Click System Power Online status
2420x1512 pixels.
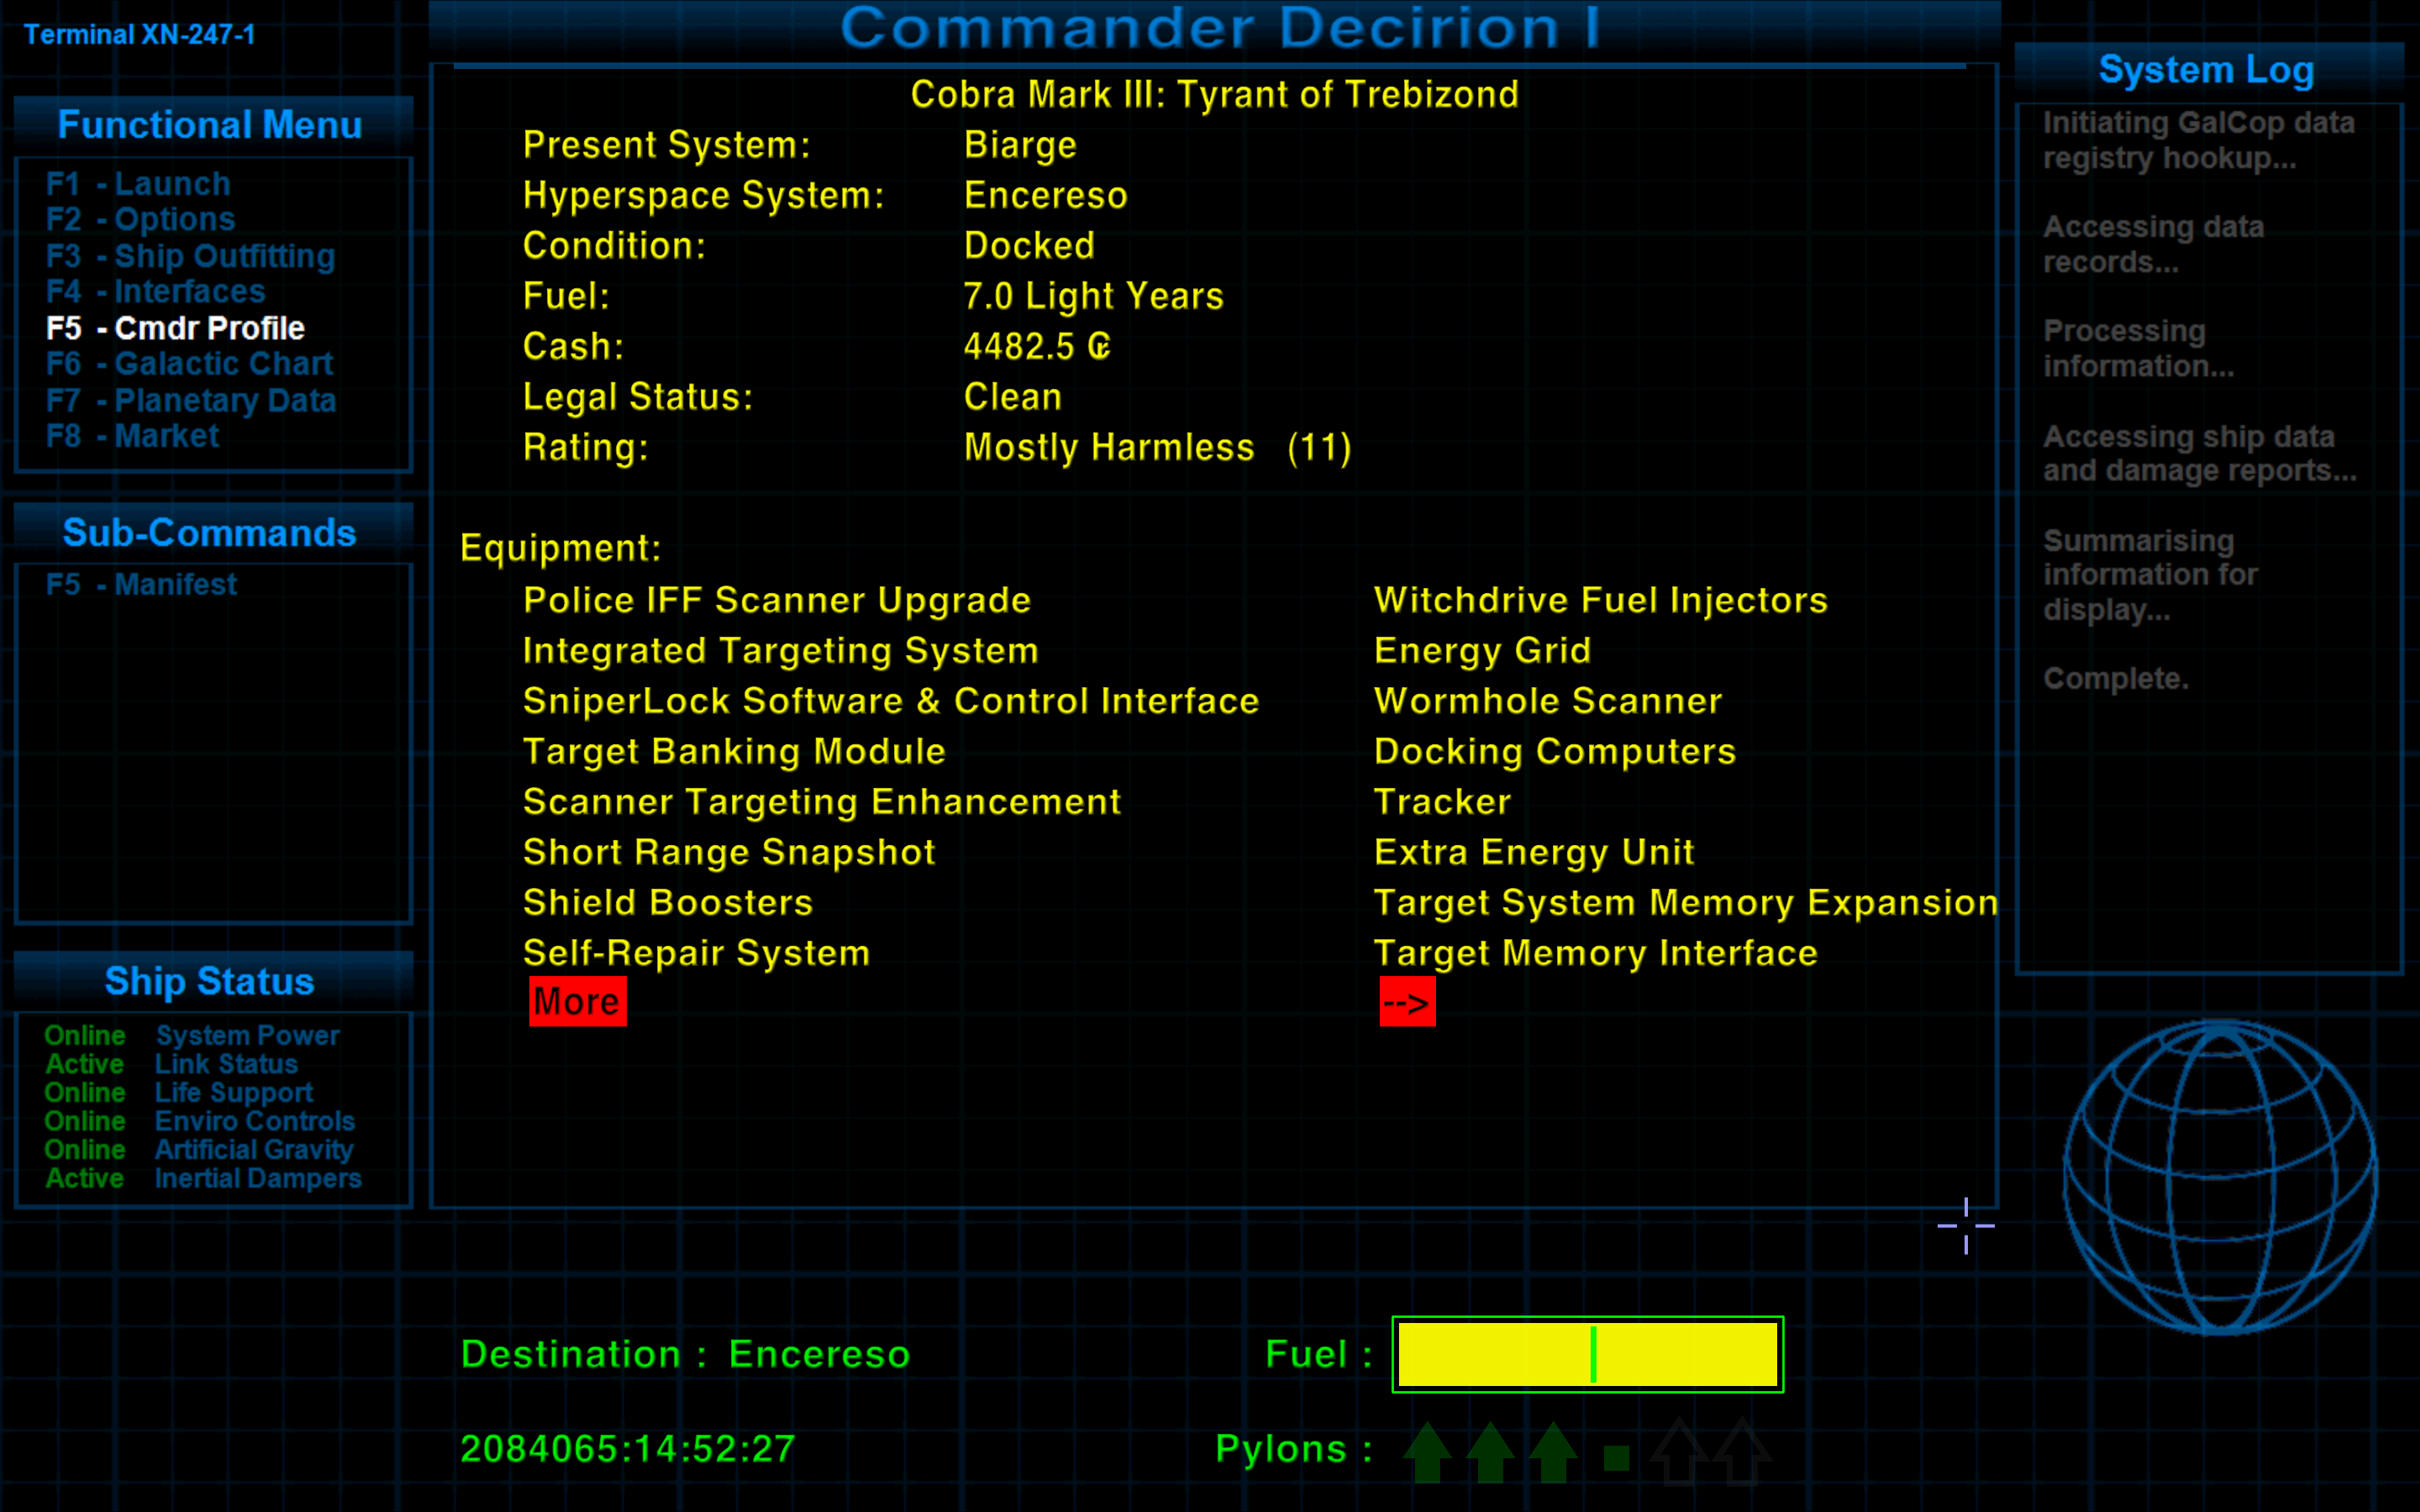pos(85,1035)
